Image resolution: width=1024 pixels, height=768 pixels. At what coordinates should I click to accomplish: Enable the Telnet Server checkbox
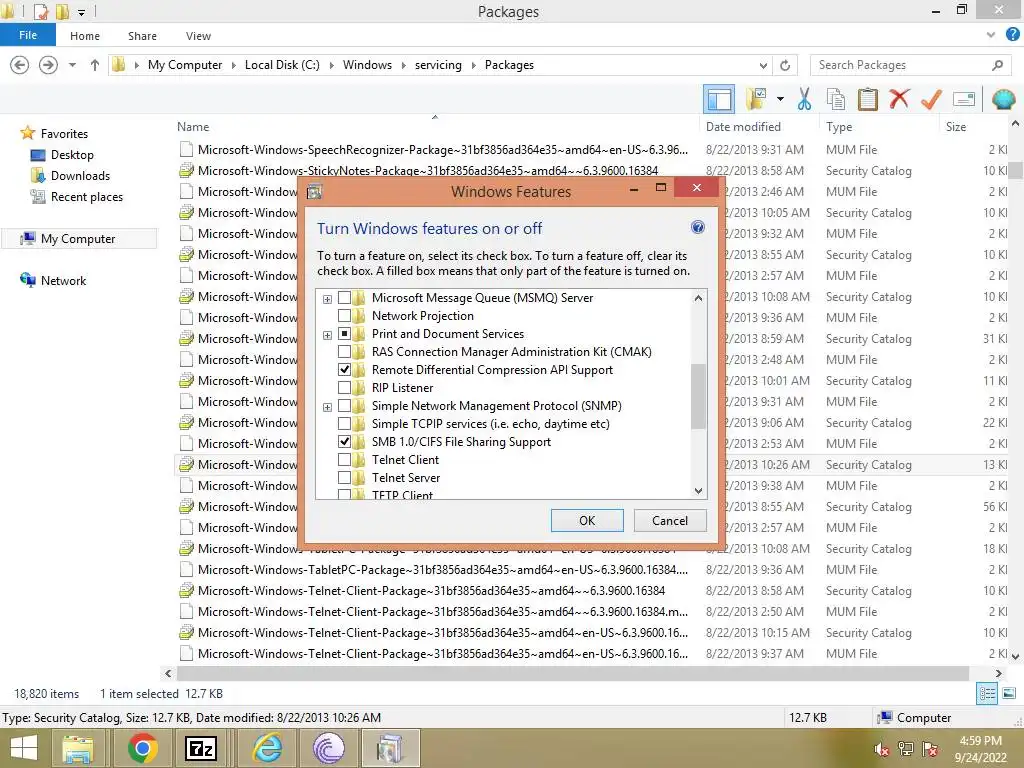point(344,477)
